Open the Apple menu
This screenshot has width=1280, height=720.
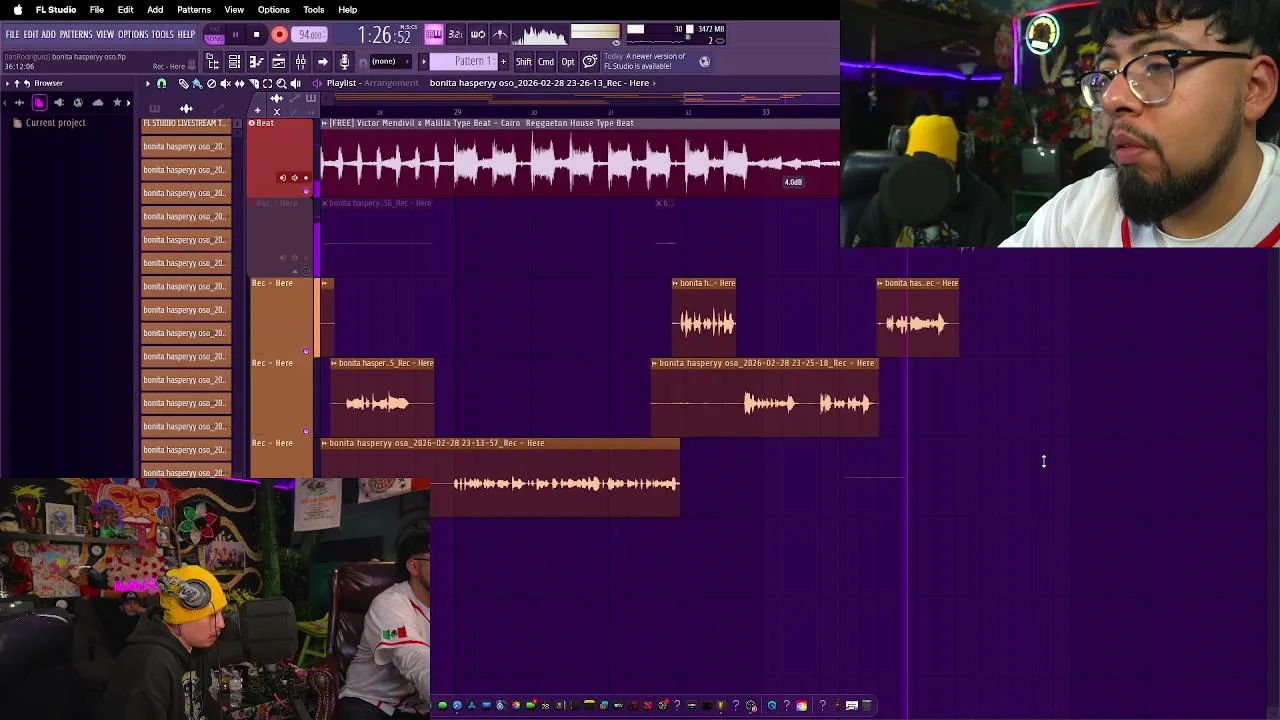pos(17,10)
